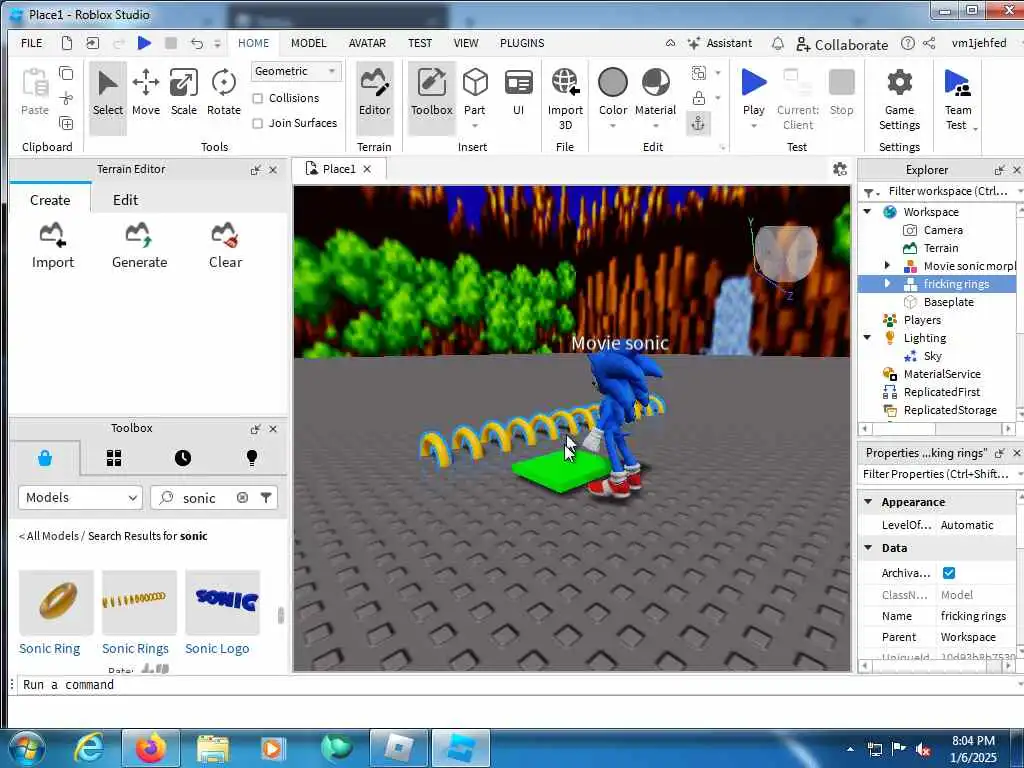Image resolution: width=1024 pixels, height=768 pixels.
Task: Select the Sonic Rings thumbnail
Action: (139, 602)
